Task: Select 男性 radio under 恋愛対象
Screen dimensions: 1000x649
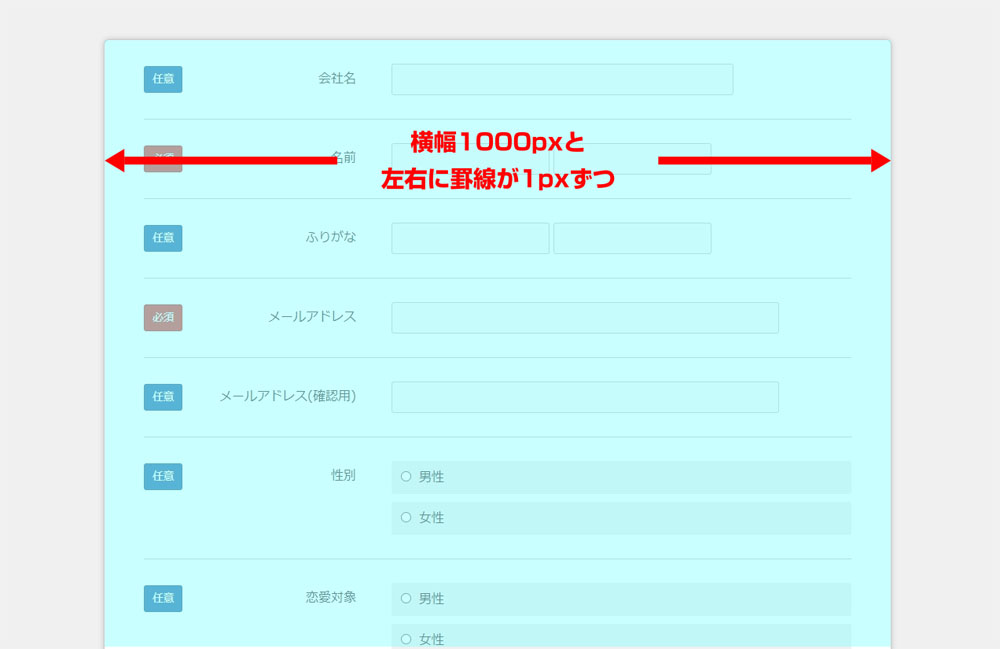Action: [406, 598]
